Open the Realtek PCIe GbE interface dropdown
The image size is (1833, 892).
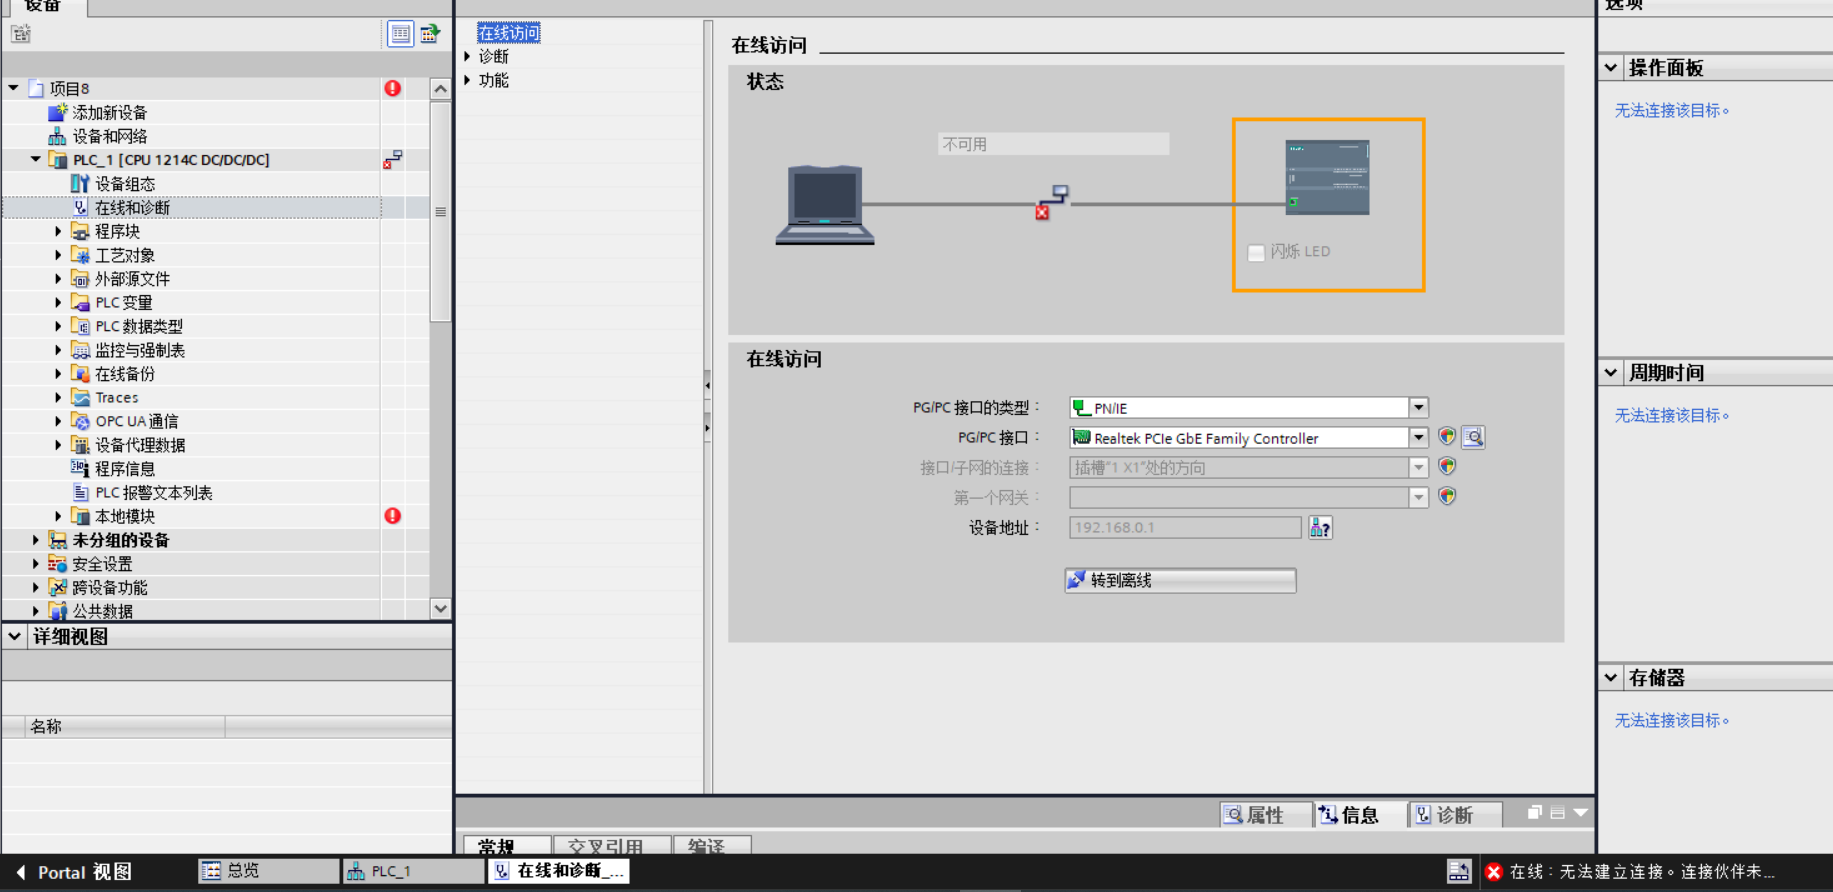(x=1418, y=438)
